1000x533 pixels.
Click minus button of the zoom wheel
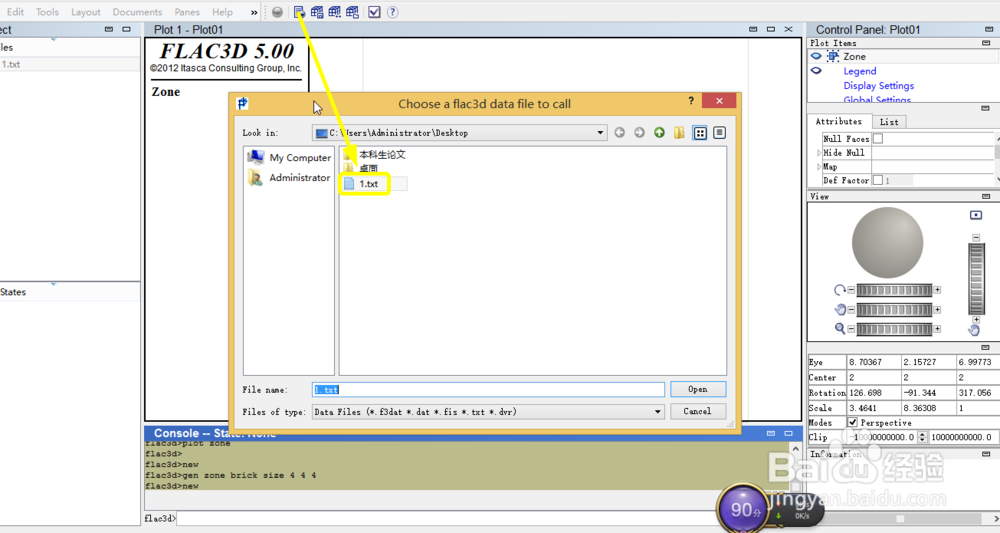tap(851, 329)
